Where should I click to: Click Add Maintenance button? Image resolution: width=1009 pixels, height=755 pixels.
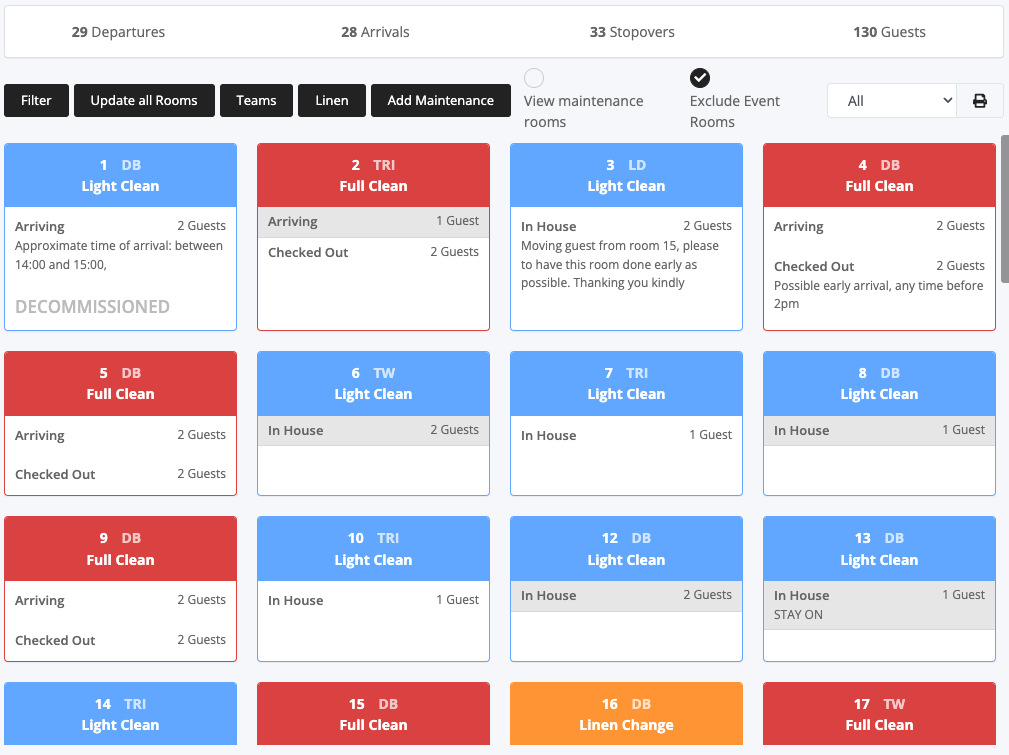440,101
